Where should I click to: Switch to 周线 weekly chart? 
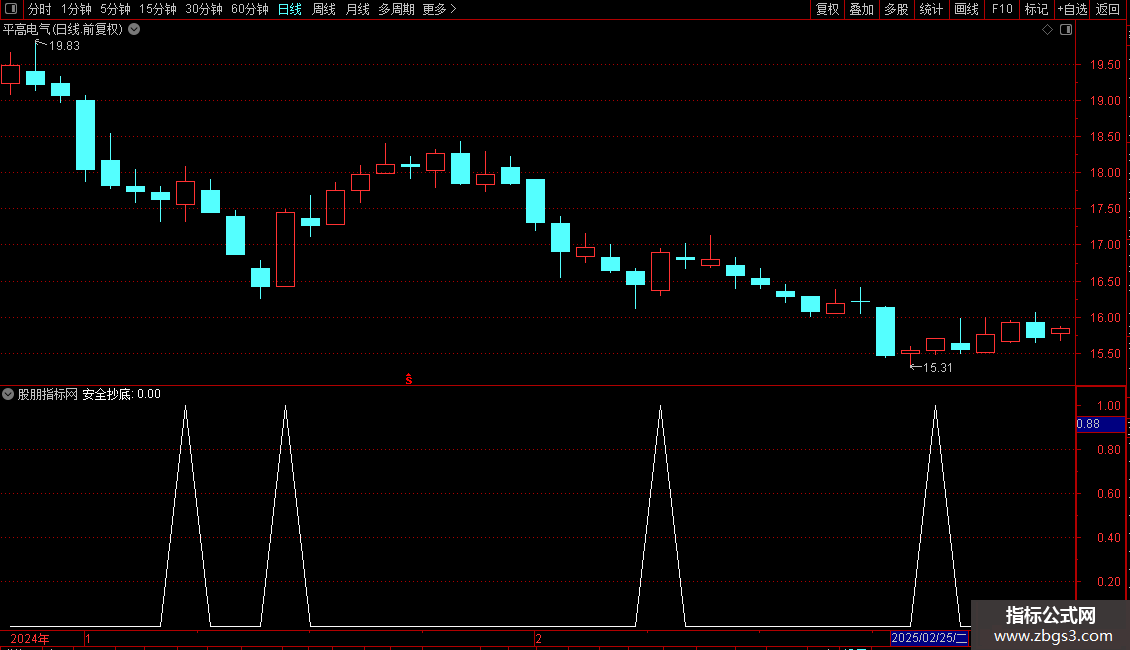324,9
